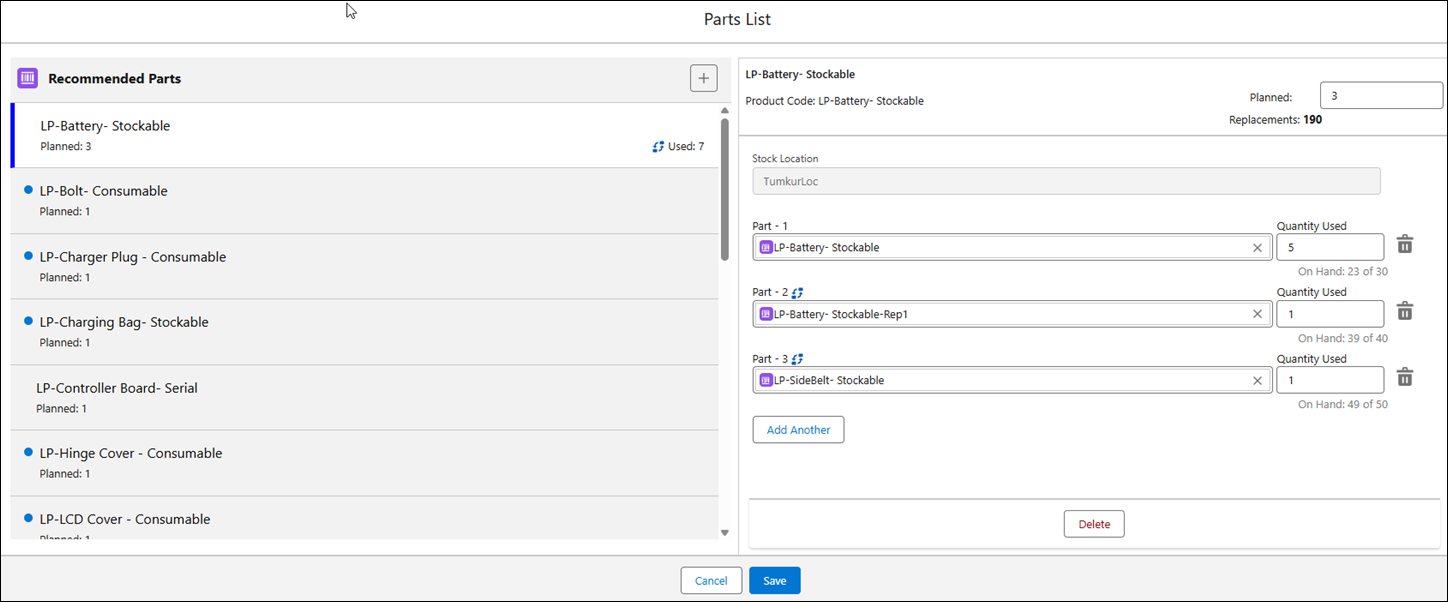Clear LP-SideBelt- Stockable selection (X)

click(1257, 380)
